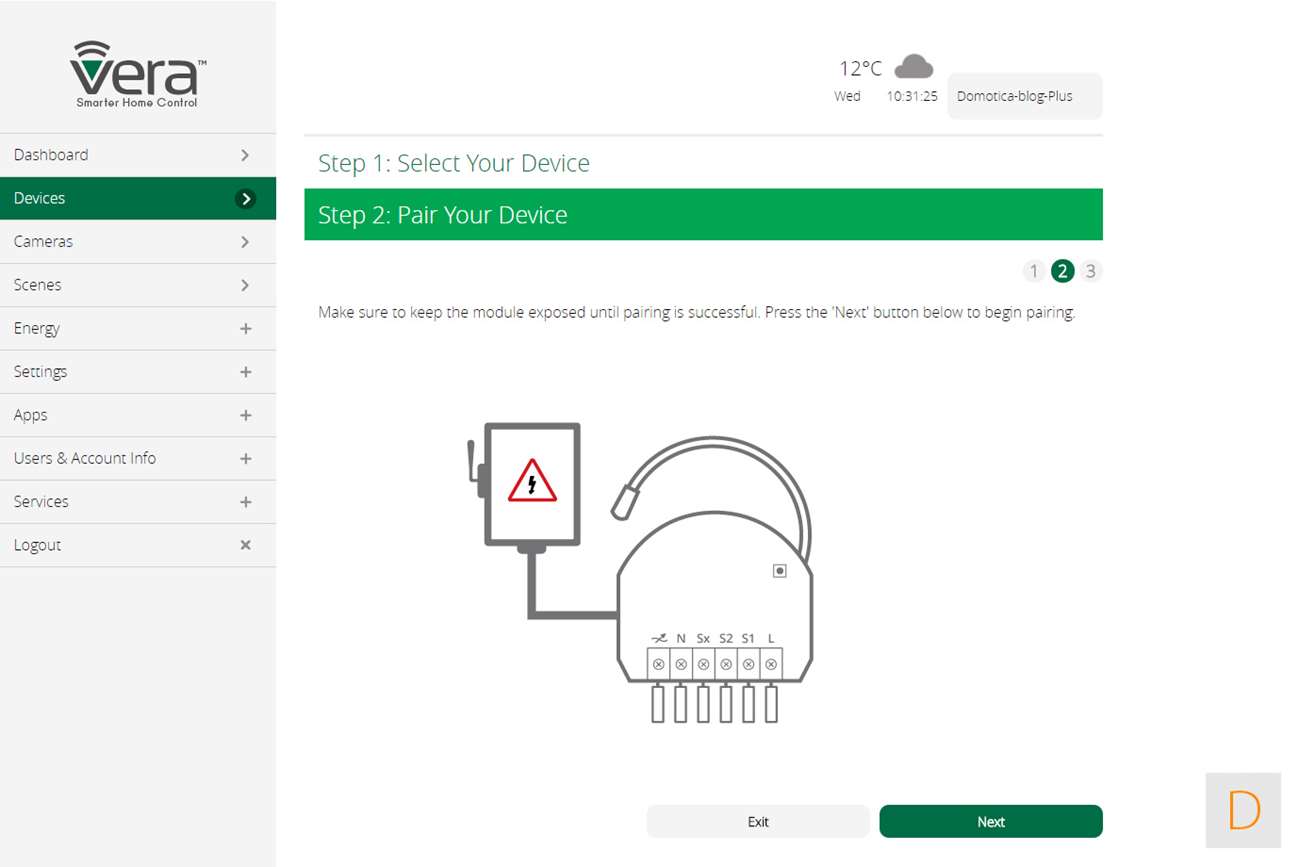Click the cloud weather icon
The image size is (1300, 867).
(913, 67)
